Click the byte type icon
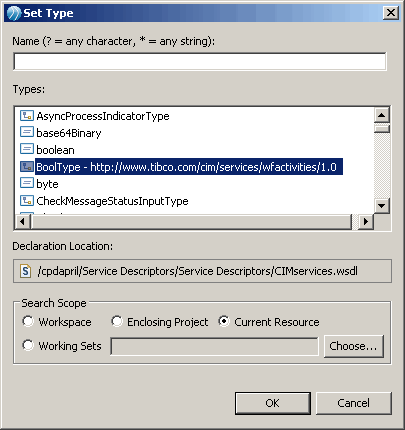The height and width of the screenshot is (430, 405). click(27, 183)
